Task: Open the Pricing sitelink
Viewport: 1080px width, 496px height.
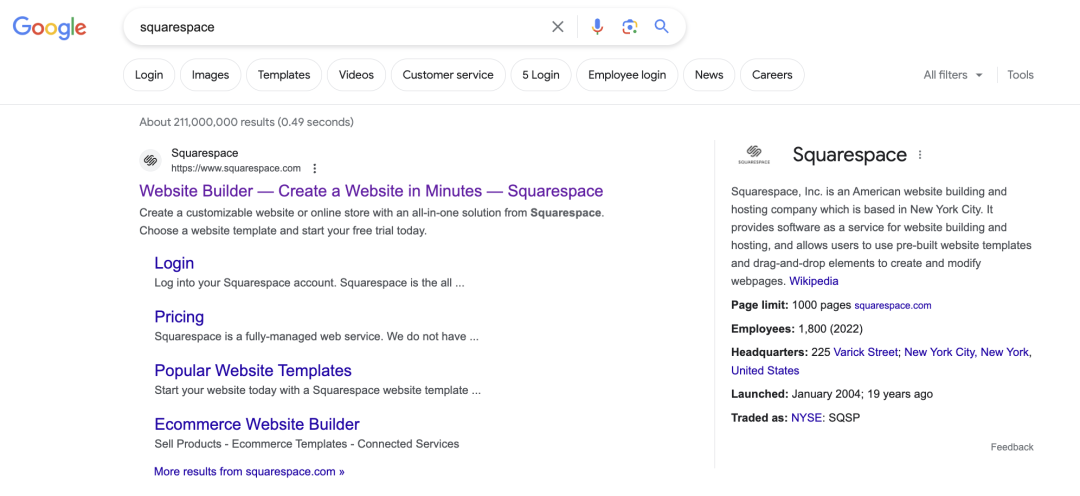Action: click(179, 317)
